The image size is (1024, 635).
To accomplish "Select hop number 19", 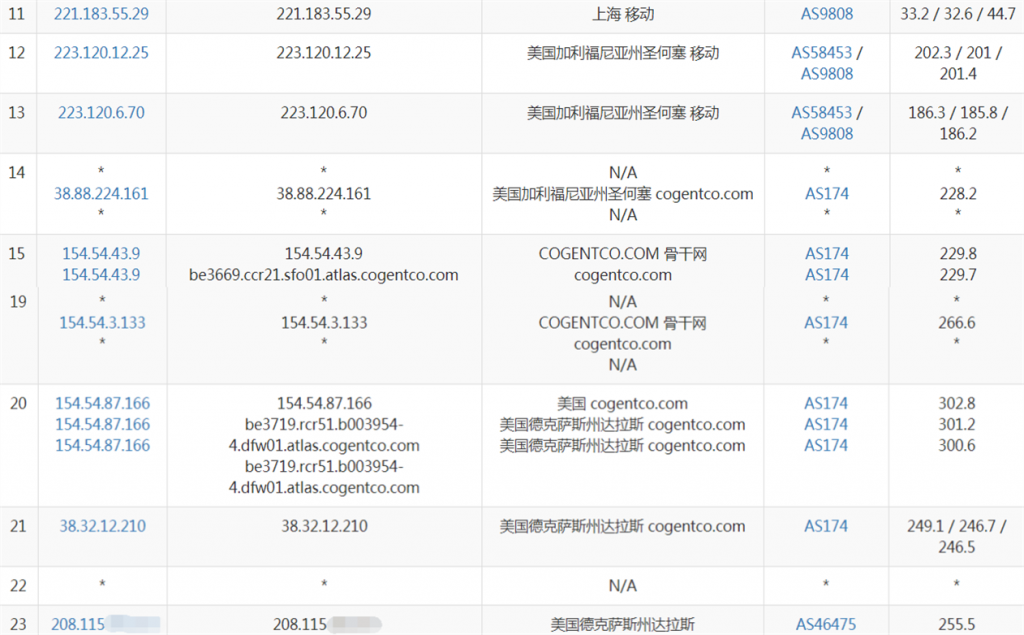I will click(18, 302).
